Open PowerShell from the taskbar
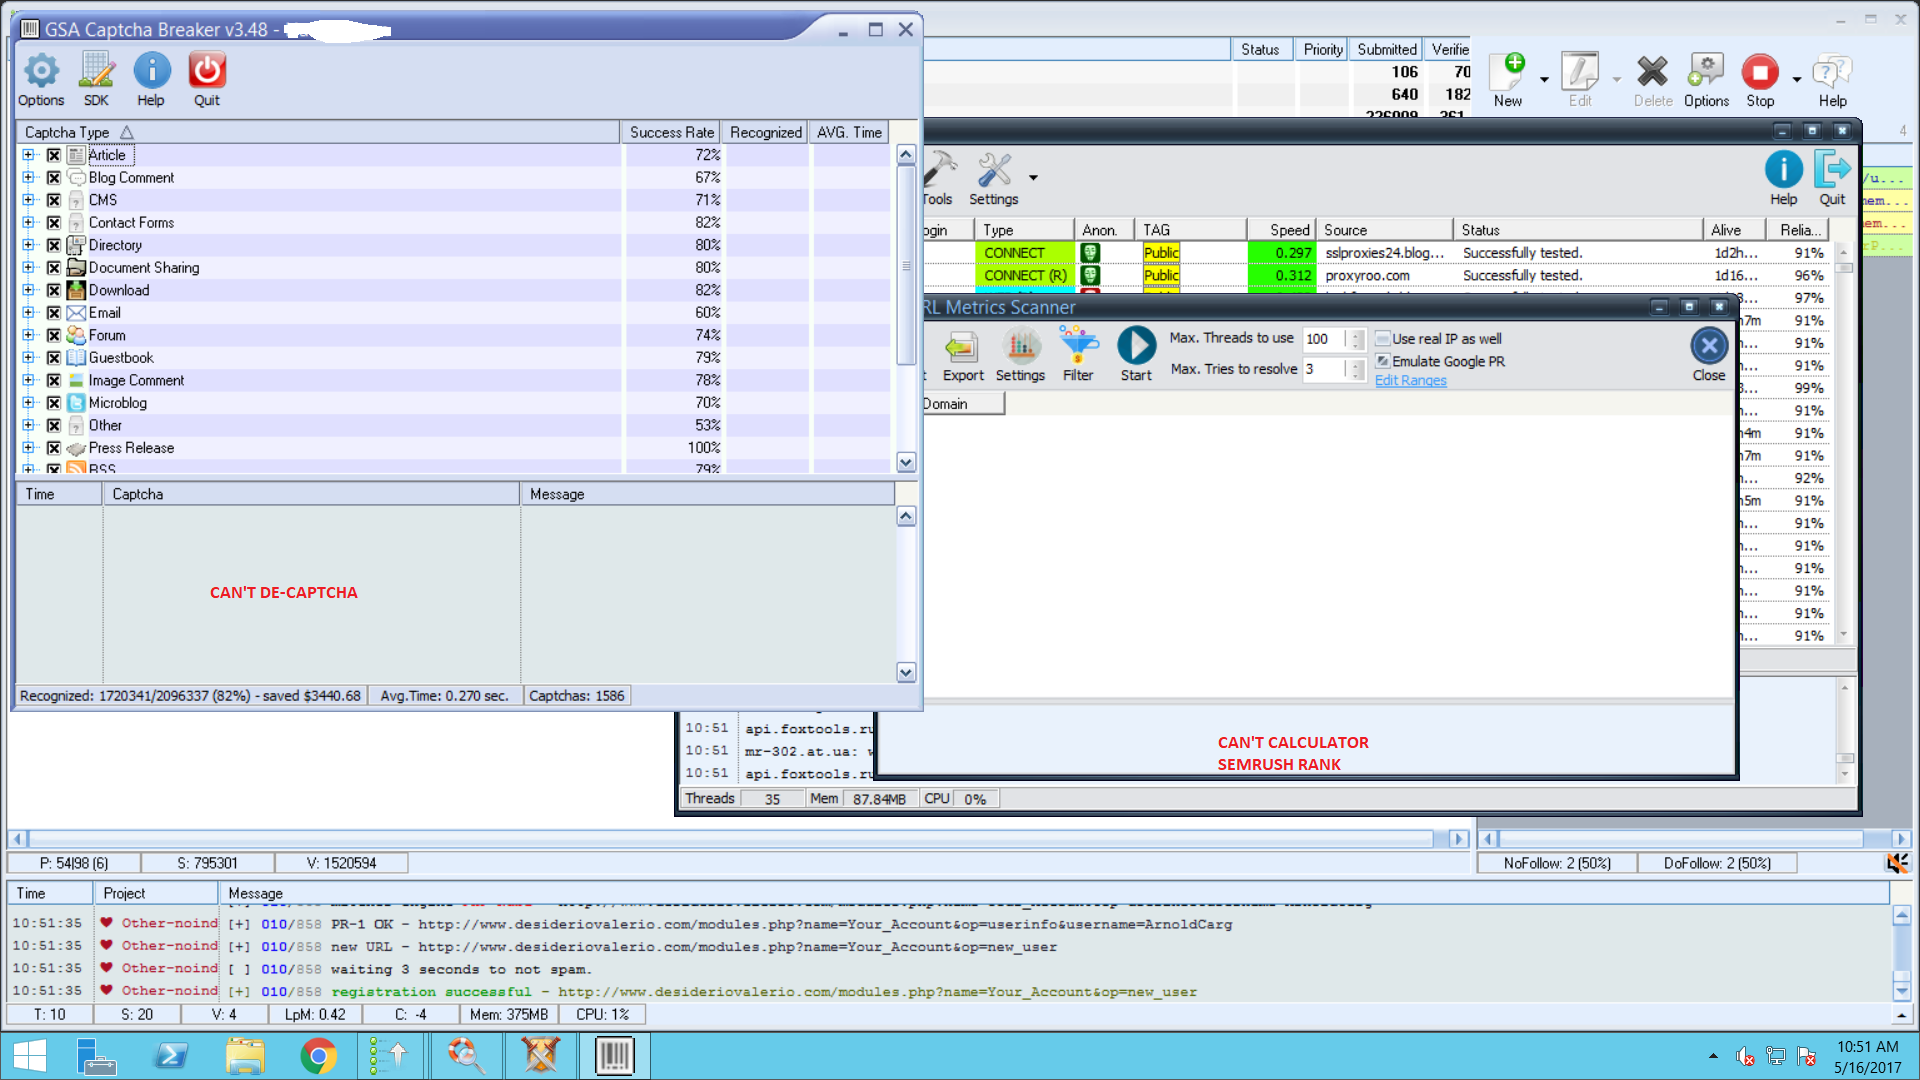This screenshot has width=1920, height=1080. [x=171, y=1056]
